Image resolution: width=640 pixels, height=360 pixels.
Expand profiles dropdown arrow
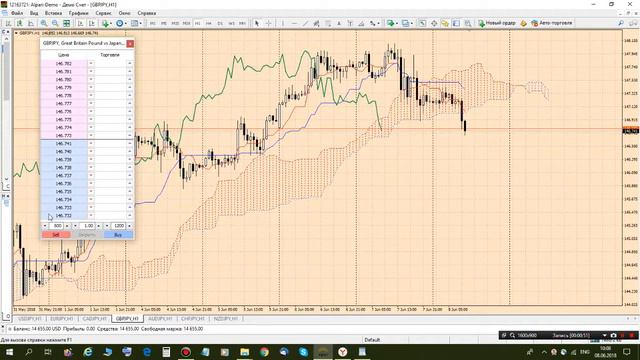click(412, 23)
